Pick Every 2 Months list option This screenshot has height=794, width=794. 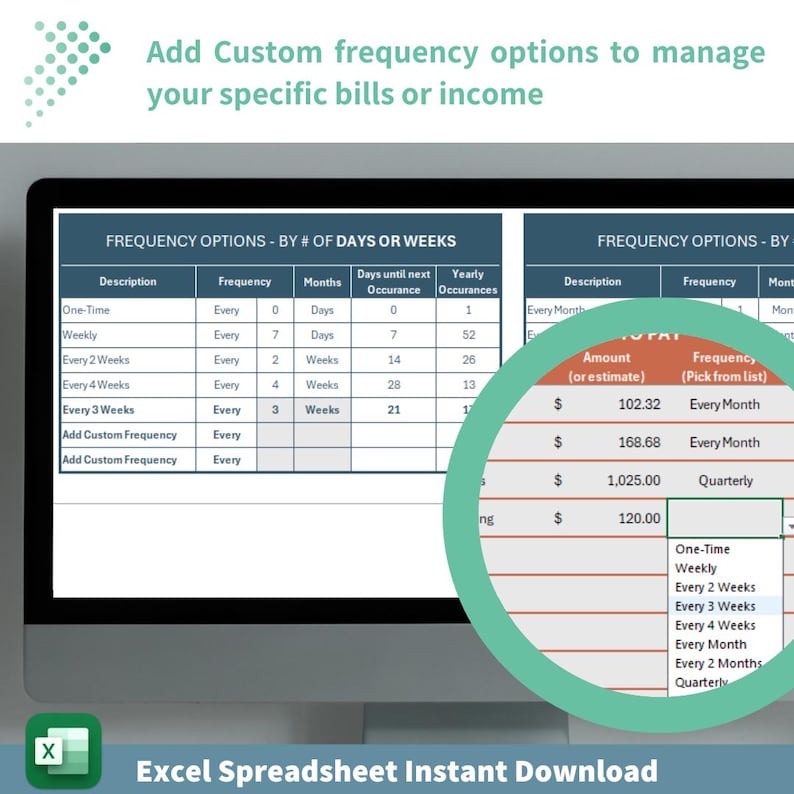[718, 663]
